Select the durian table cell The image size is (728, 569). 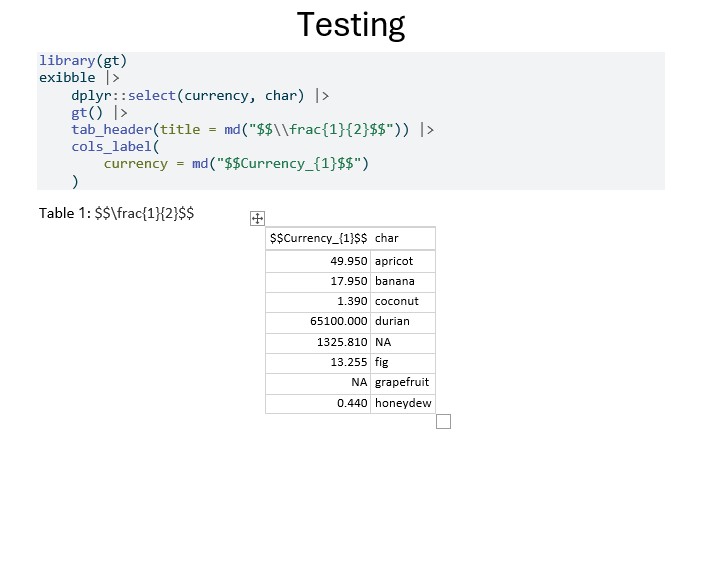click(403, 321)
